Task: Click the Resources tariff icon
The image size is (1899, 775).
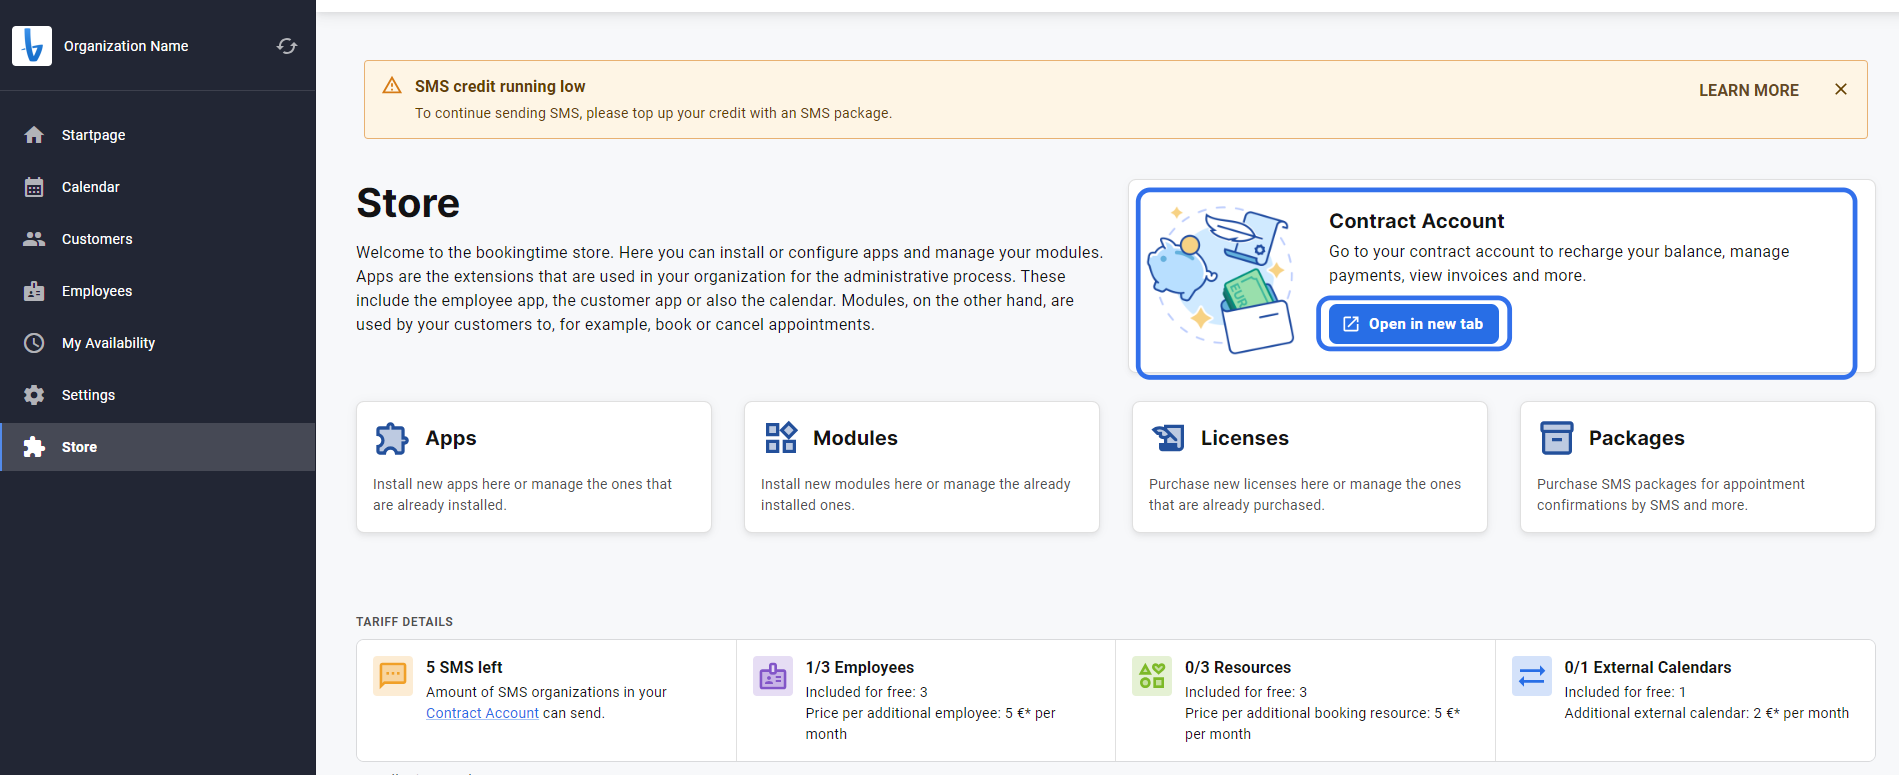Action: point(1152,676)
